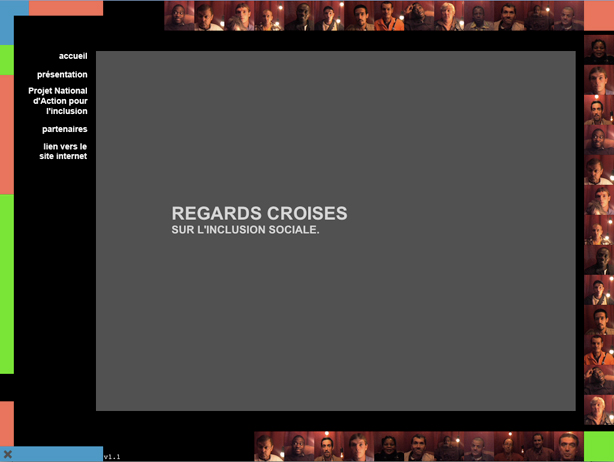
Task: Open right column portrait of man wearing glasses
Action: point(599,140)
